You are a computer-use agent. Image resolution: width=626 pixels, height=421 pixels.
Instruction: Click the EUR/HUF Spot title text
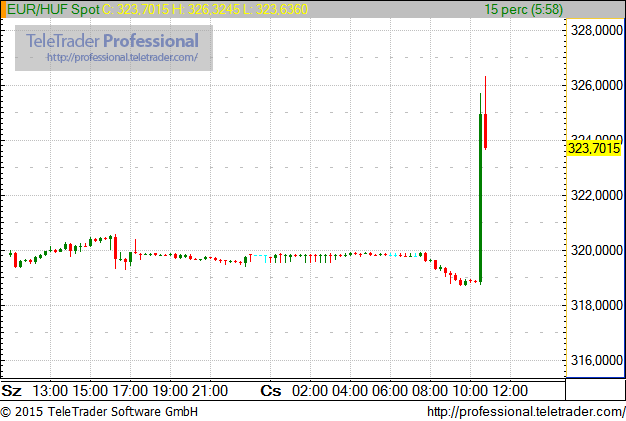[53, 9]
